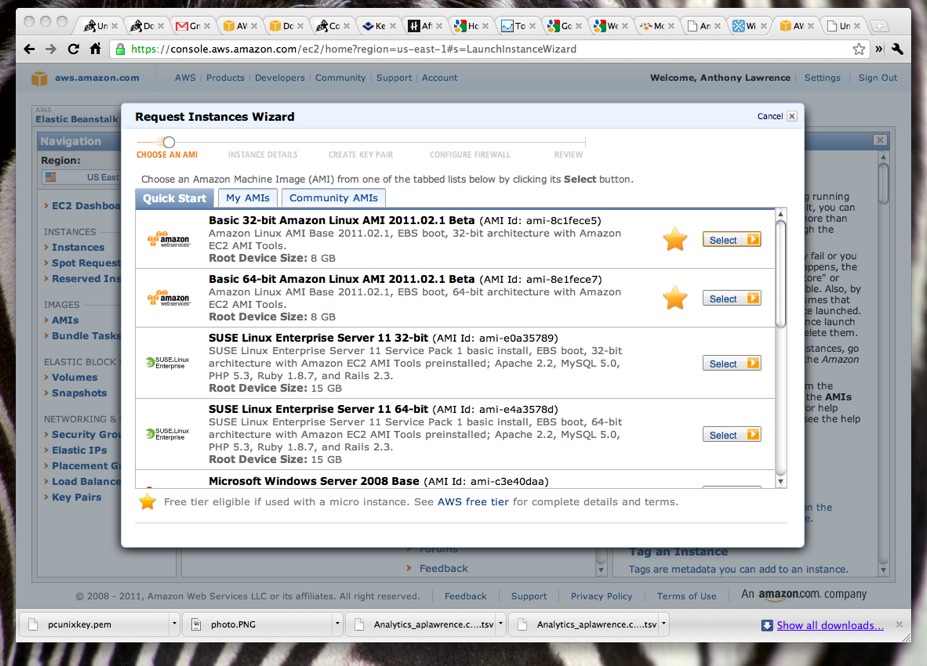Click the green padlock security icon
927x666 pixels.
[x=120, y=49]
